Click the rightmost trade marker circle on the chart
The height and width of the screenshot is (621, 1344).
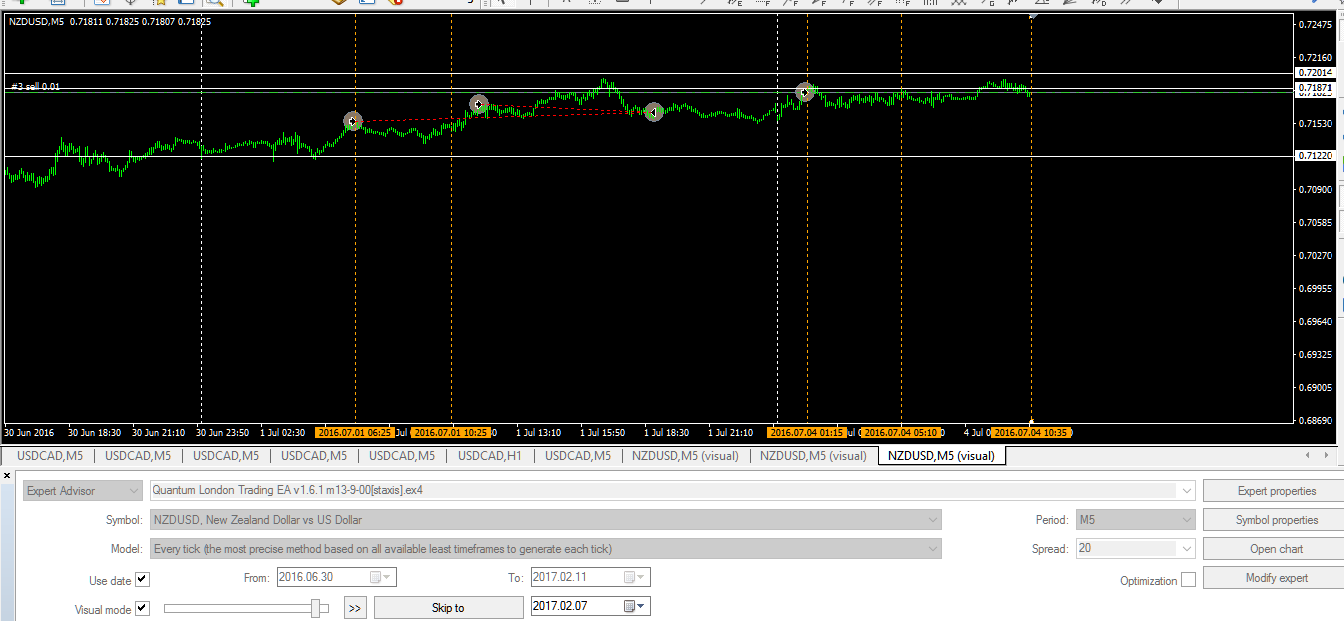804,92
